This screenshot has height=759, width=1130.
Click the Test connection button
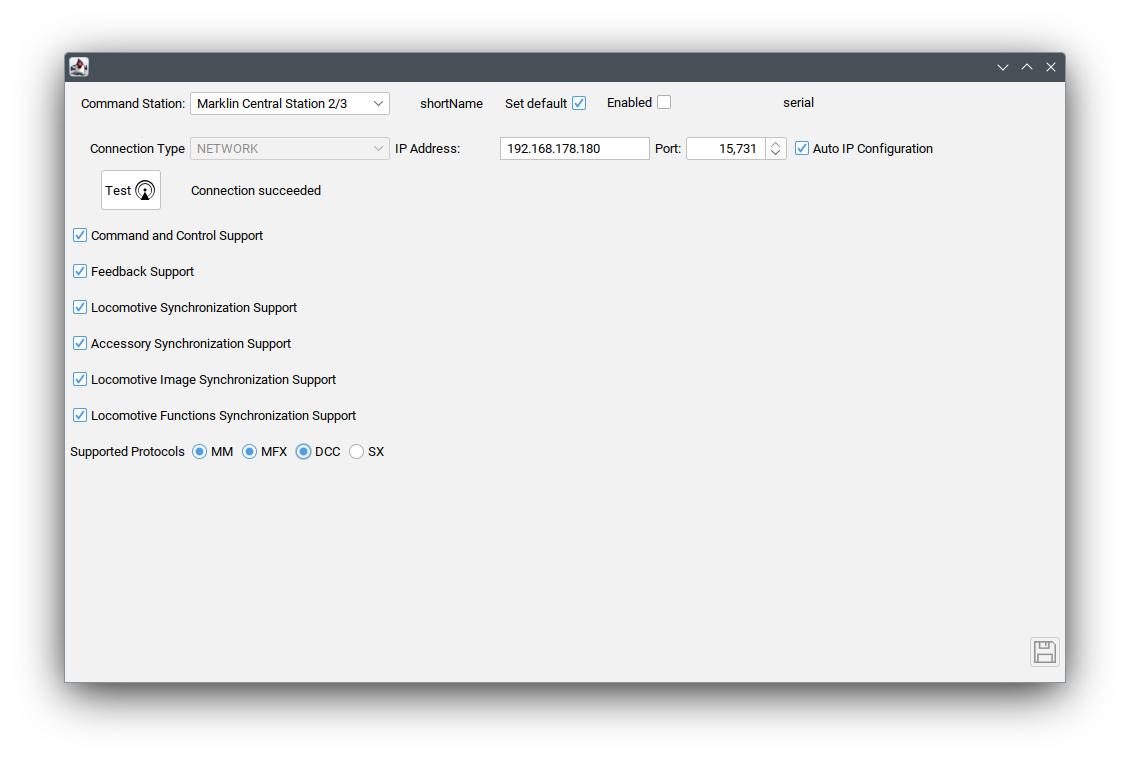130,190
